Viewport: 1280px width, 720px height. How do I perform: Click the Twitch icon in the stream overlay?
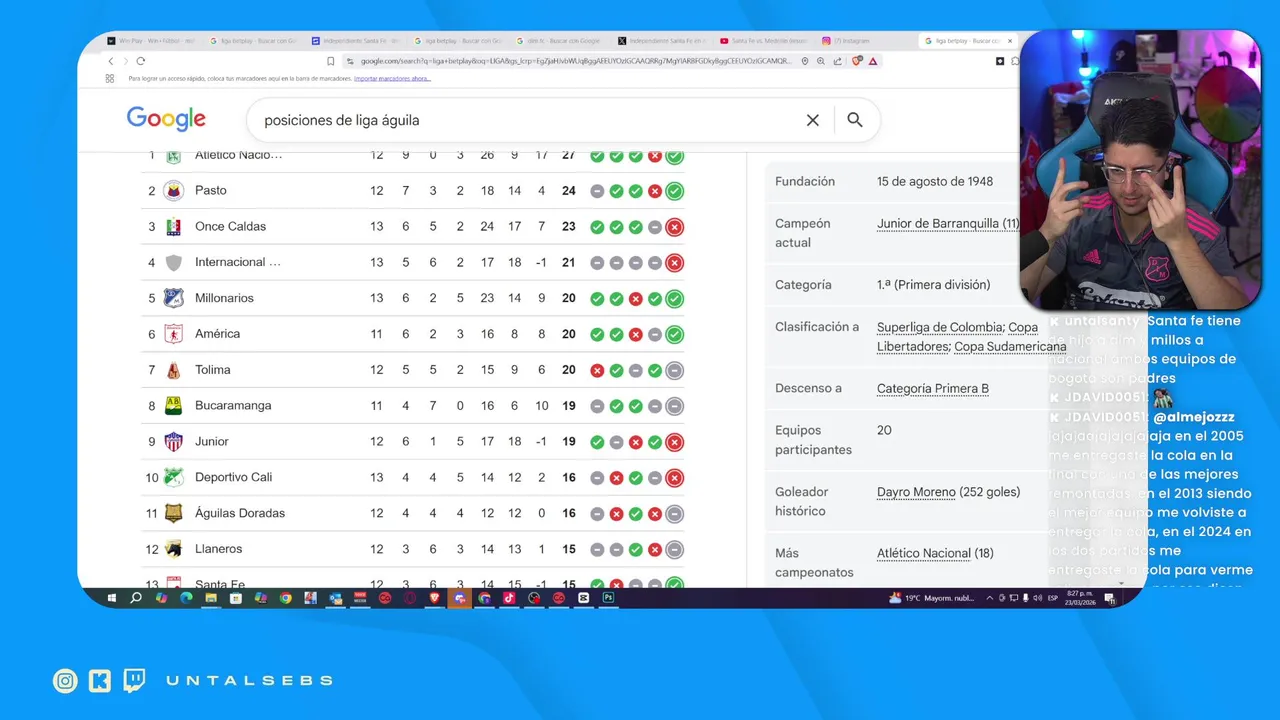pos(134,681)
